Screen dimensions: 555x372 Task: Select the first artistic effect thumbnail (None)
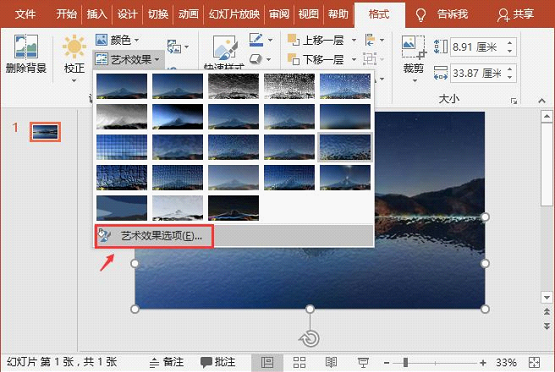click(121, 86)
